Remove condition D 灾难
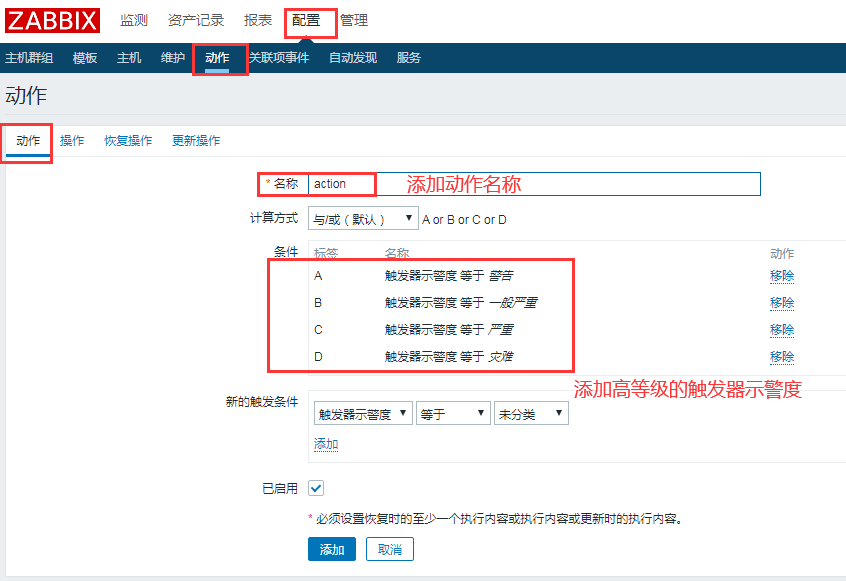 pyautogui.click(x=782, y=357)
